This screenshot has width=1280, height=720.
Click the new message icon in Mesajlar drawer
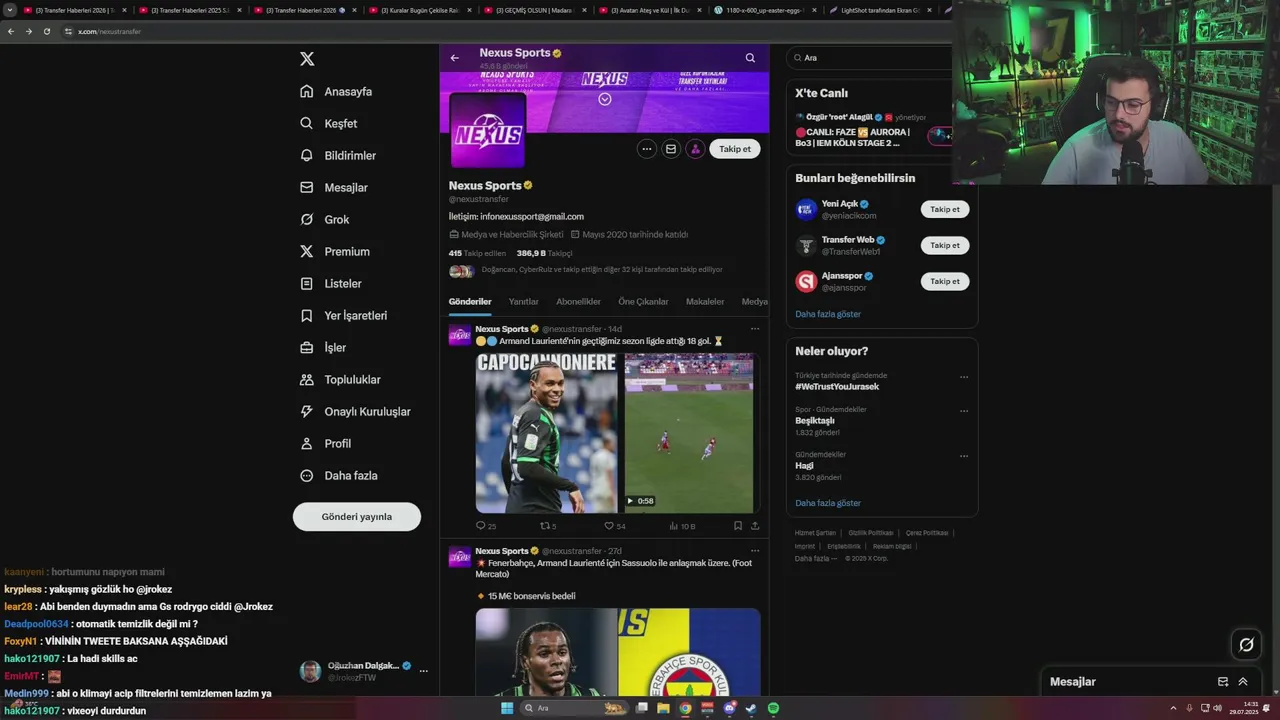pyautogui.click(x=1223, y=682)
